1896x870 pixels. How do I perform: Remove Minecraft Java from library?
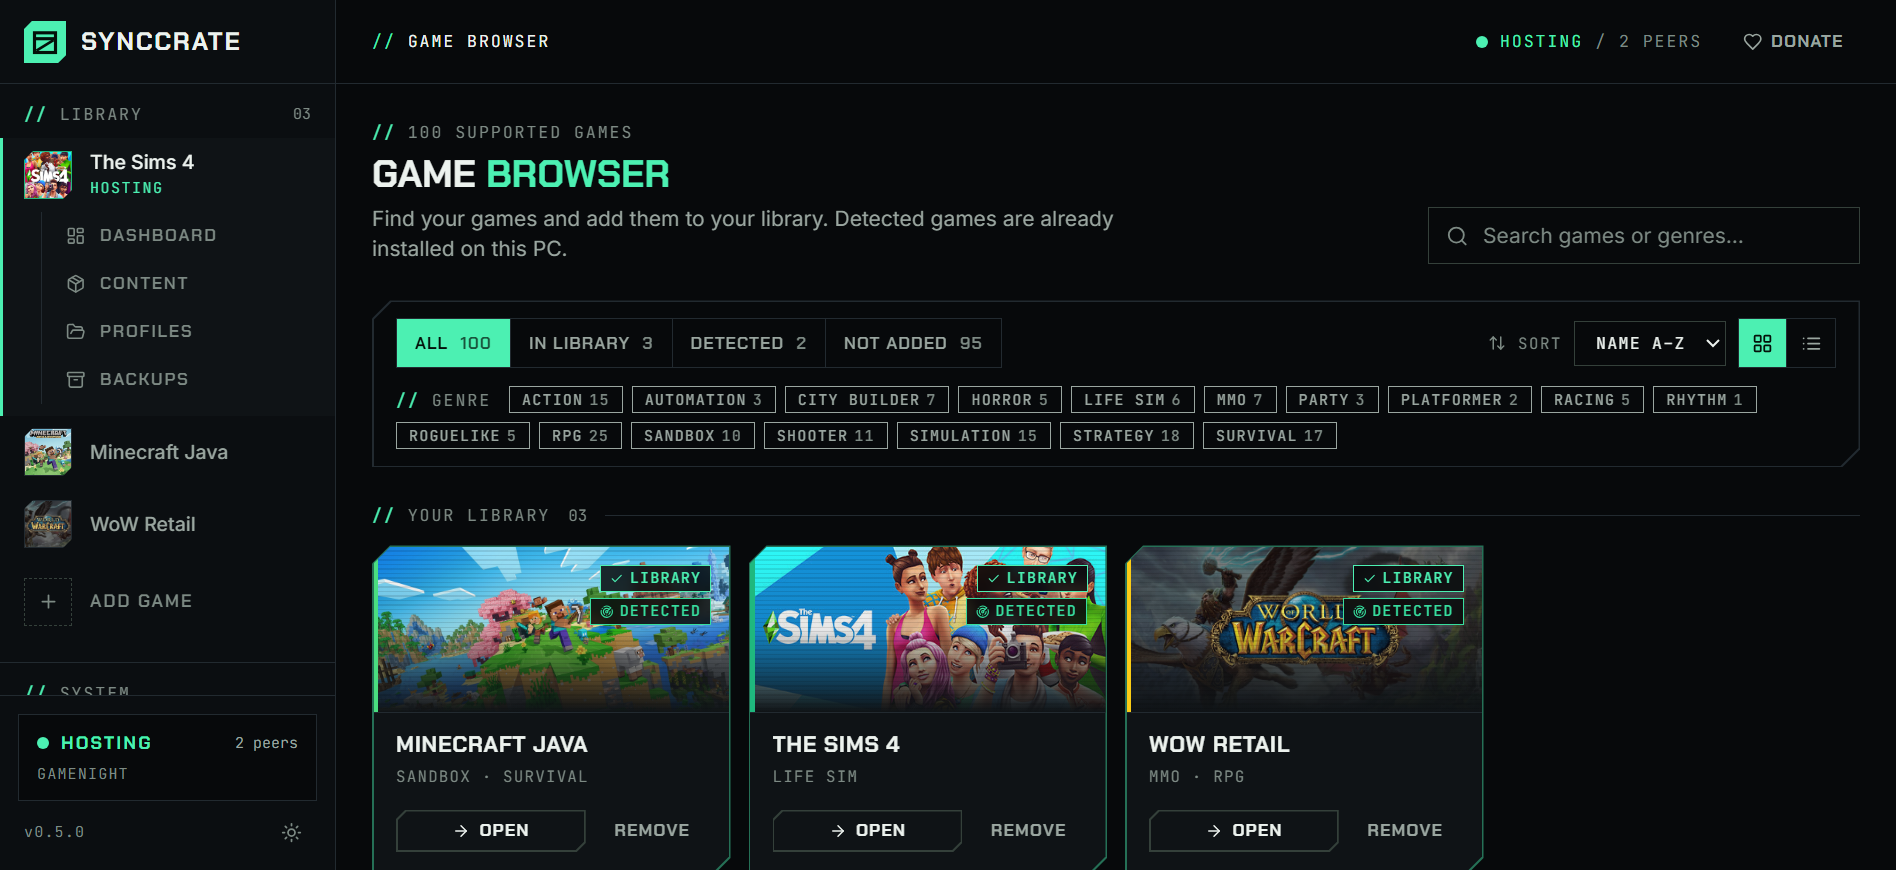click(x=652, y=831)
